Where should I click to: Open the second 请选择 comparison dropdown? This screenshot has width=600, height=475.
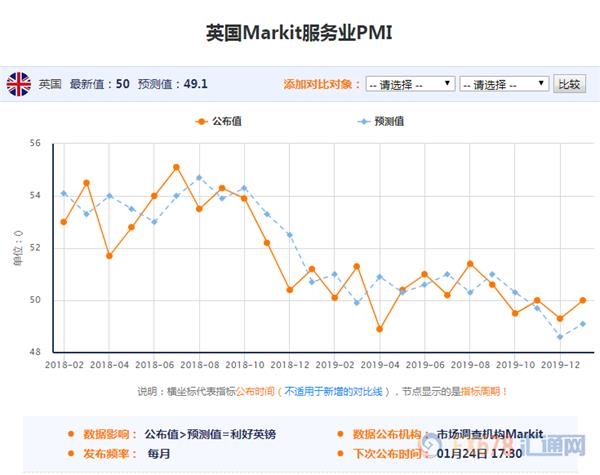pos(504,84)
